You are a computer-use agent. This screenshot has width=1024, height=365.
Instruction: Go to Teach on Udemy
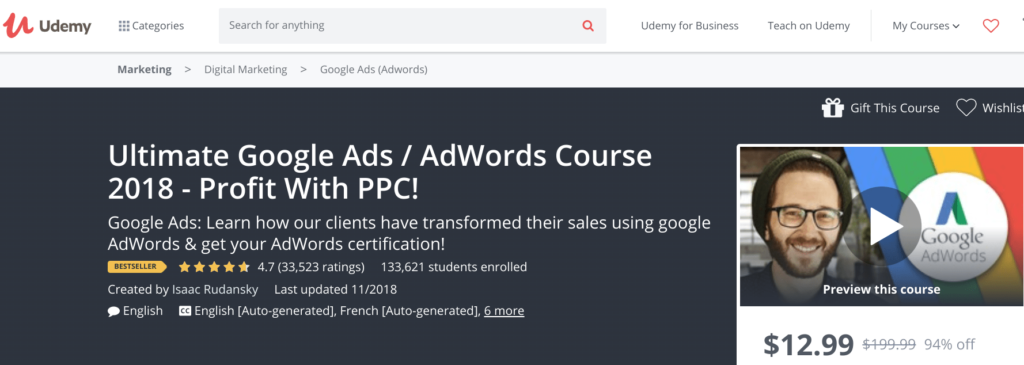click(x=808, y=26)
